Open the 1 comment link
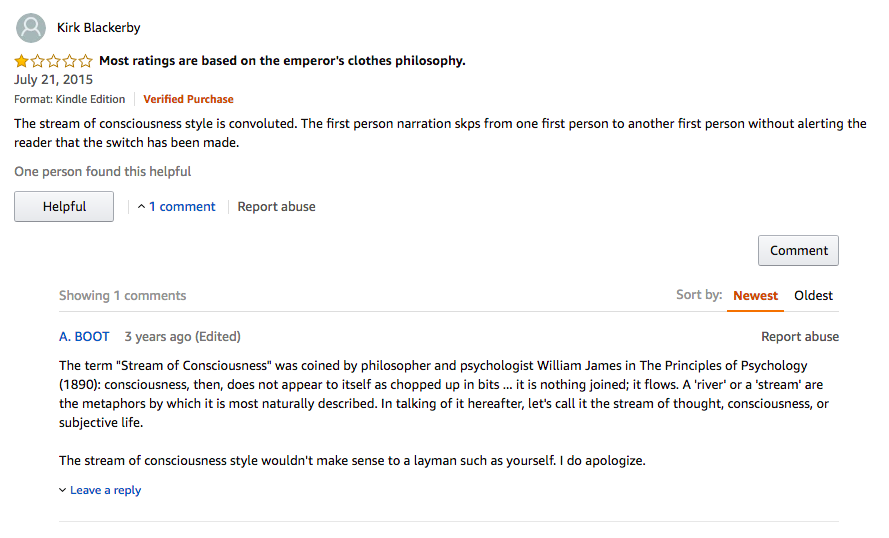The width and height of the screenshot is (889, 538). [x=182, y=207]
